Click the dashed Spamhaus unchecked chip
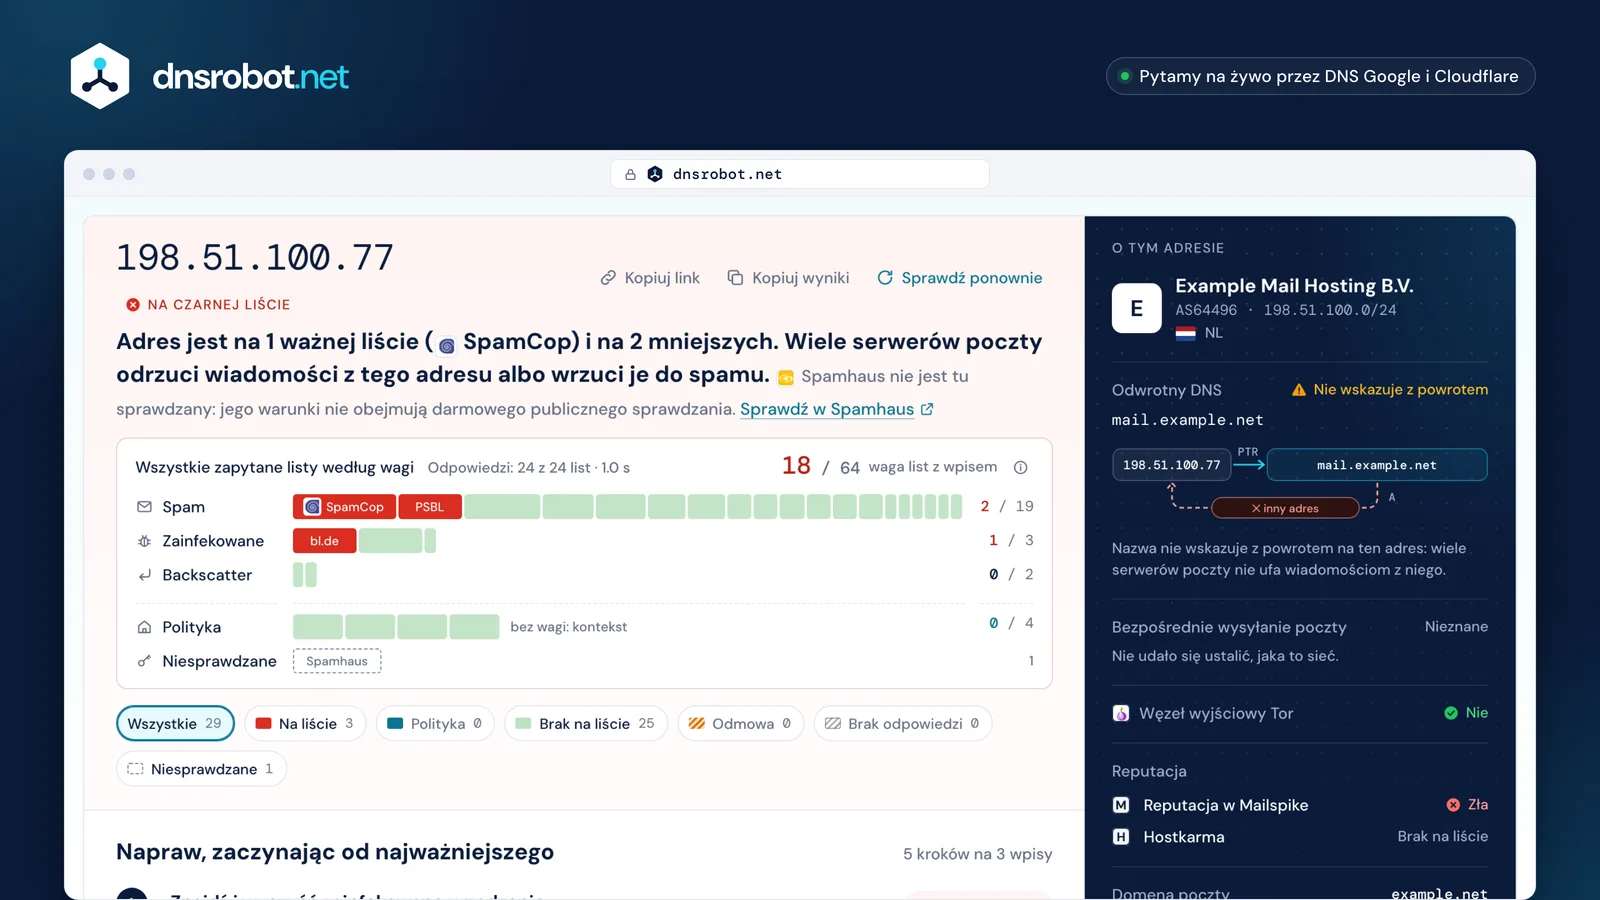1600x900 pixels. 337,661
